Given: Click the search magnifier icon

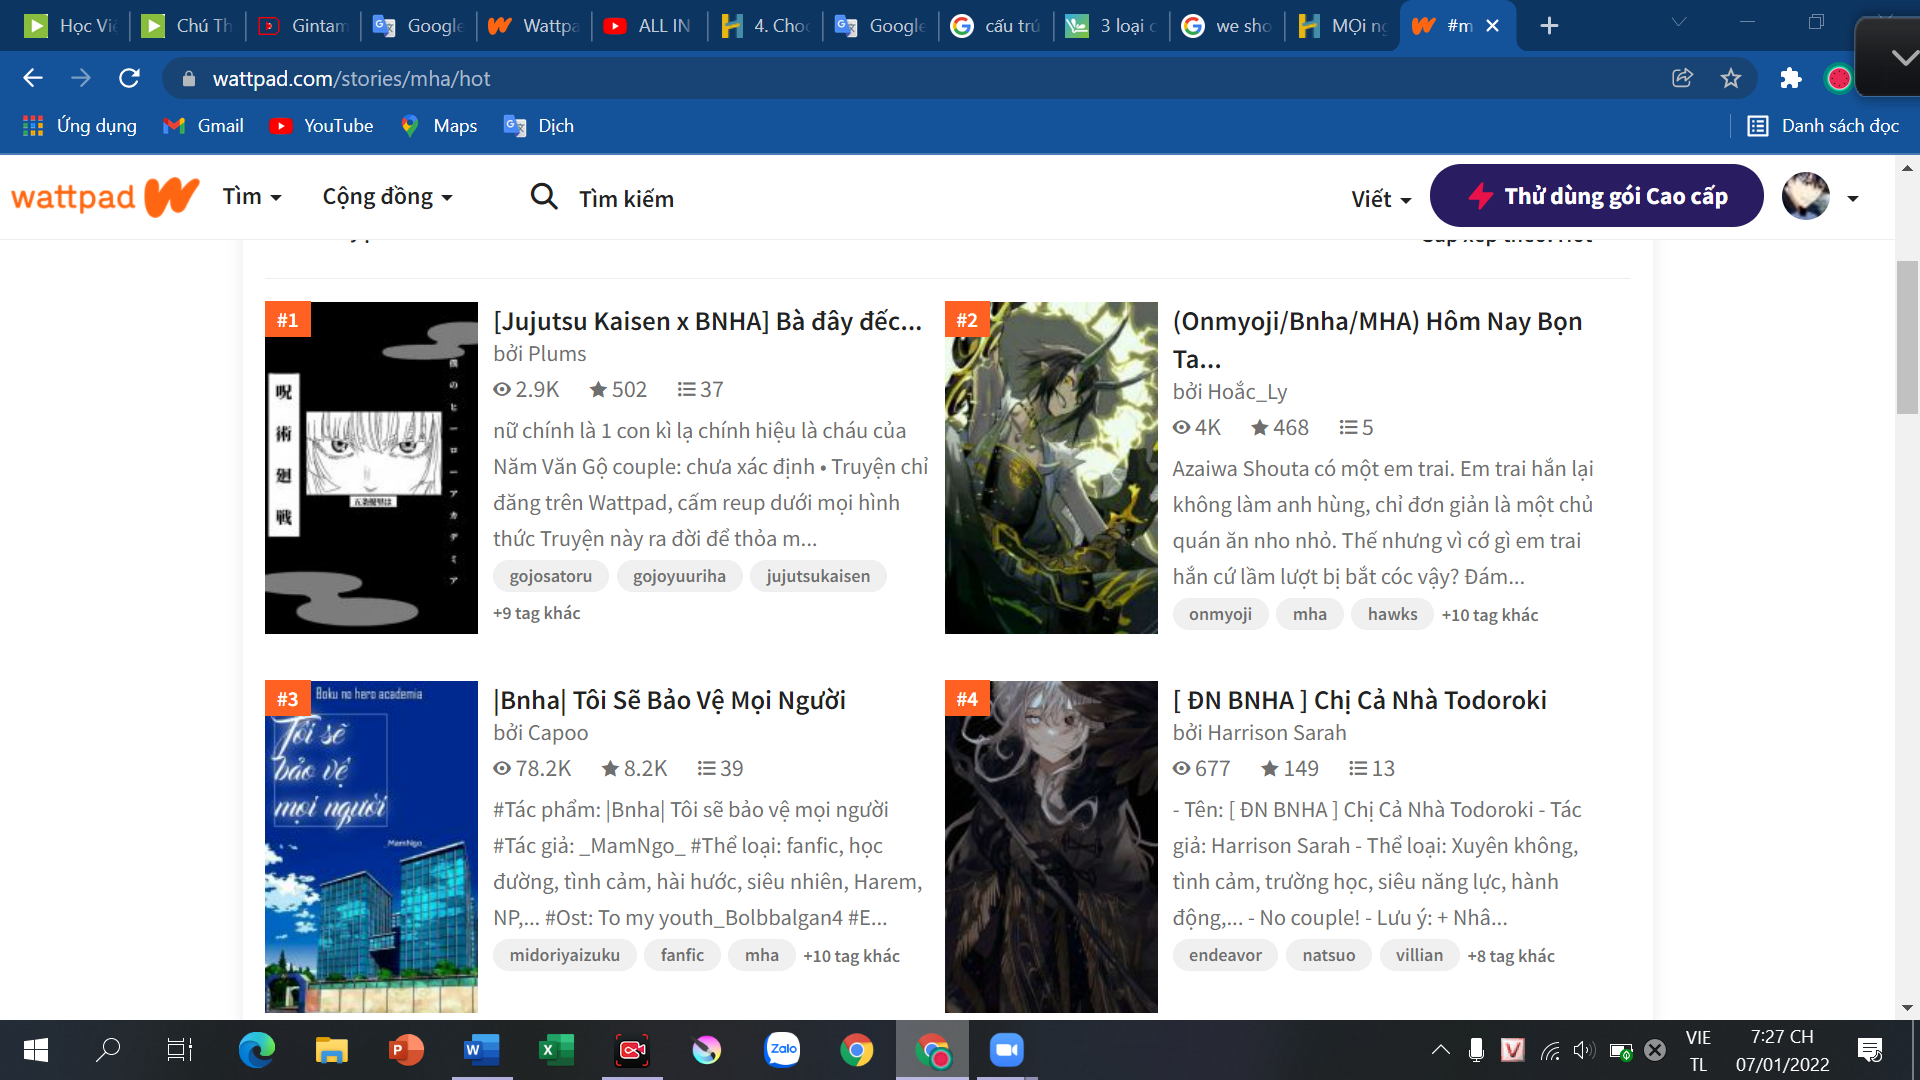Looking at the screenshot, I should click(544, 197).
